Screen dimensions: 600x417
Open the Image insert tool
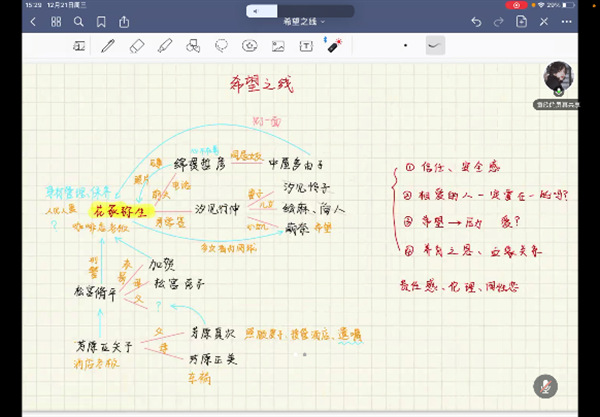pos(277,46)
